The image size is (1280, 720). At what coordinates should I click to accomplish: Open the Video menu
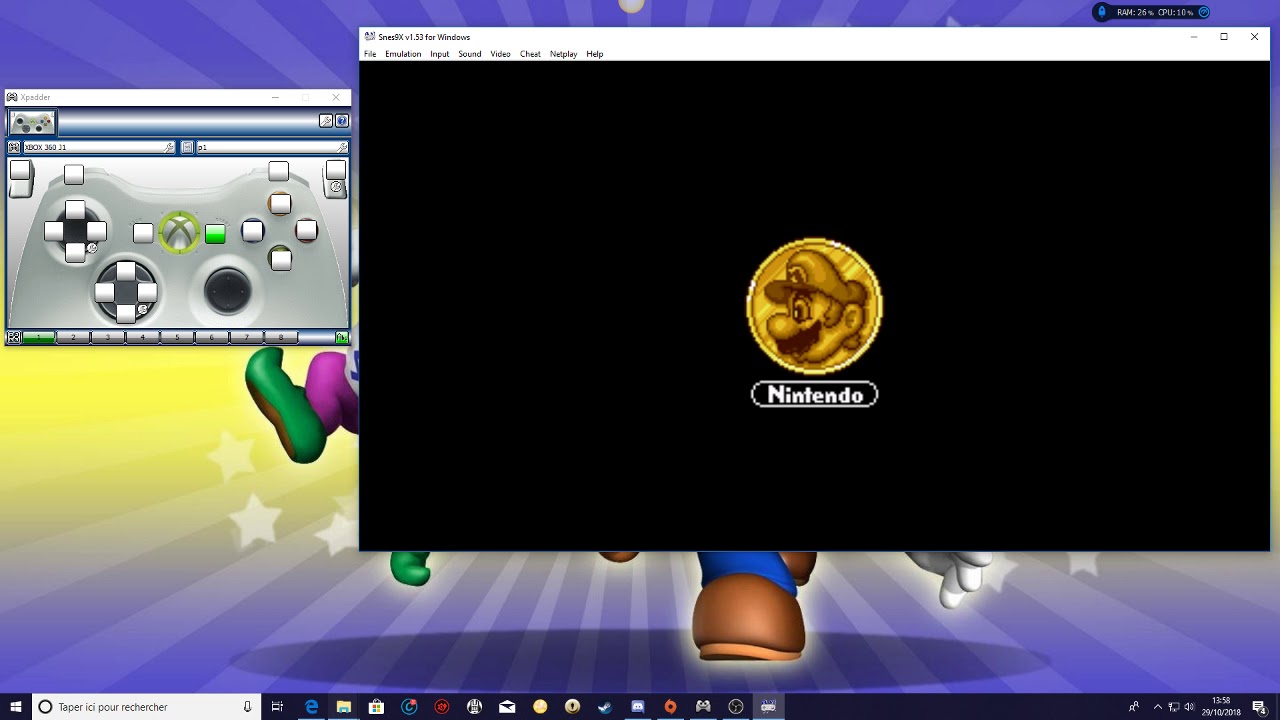pyautogui.click(x=501, y=54)
